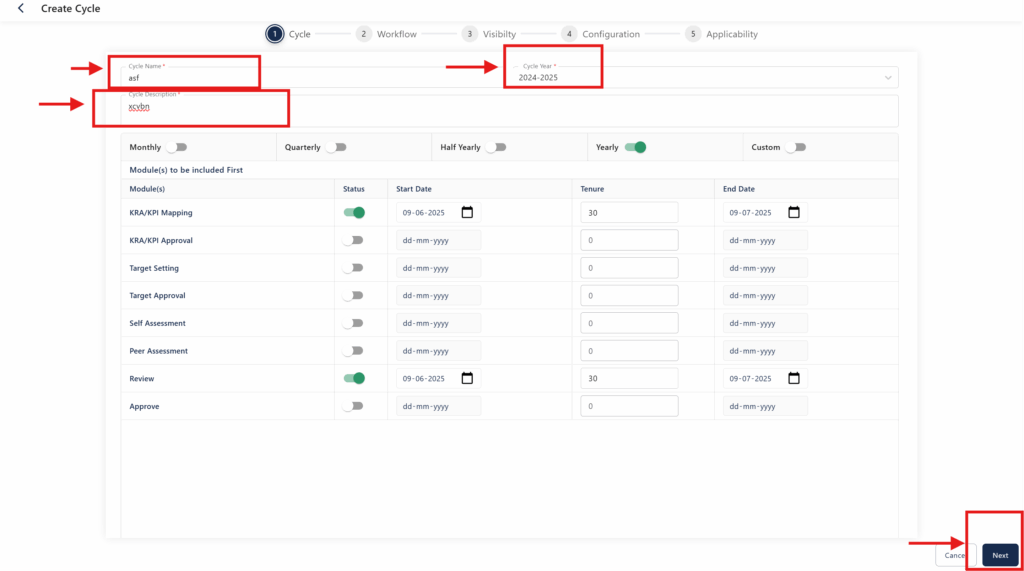Go back using the arrow beside Create Cycle
Screen dimensions: 1024x571
point(21,8)
